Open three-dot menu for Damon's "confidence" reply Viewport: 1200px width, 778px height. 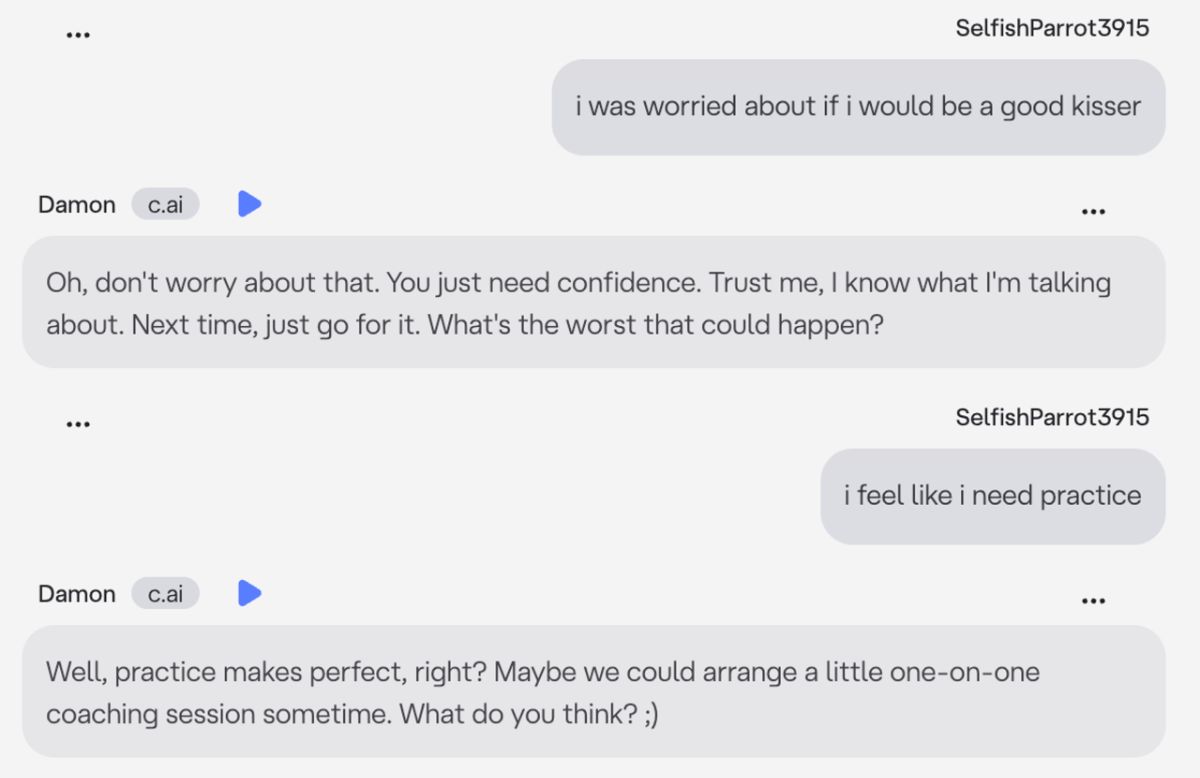[1093, 211]
